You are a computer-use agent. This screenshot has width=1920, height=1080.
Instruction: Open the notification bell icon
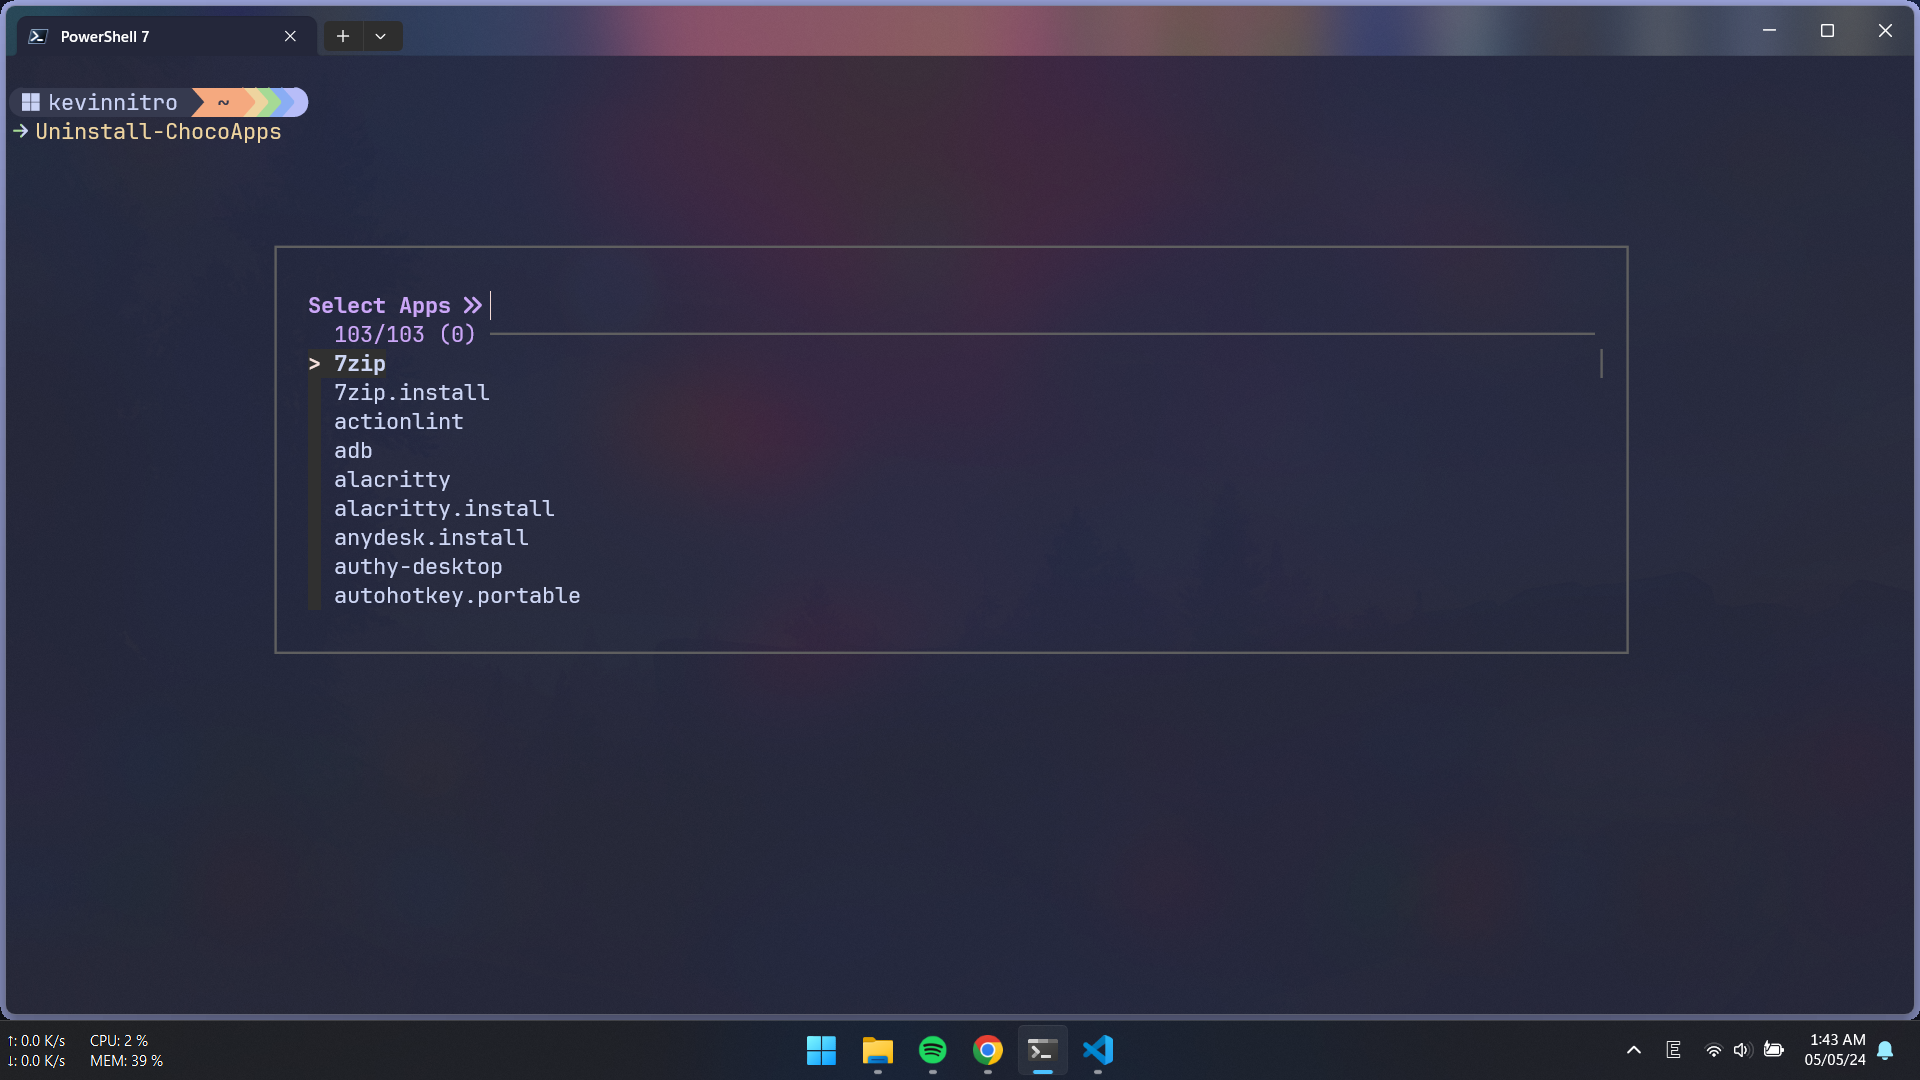pyautogui.click(x=1885, y=1050)
